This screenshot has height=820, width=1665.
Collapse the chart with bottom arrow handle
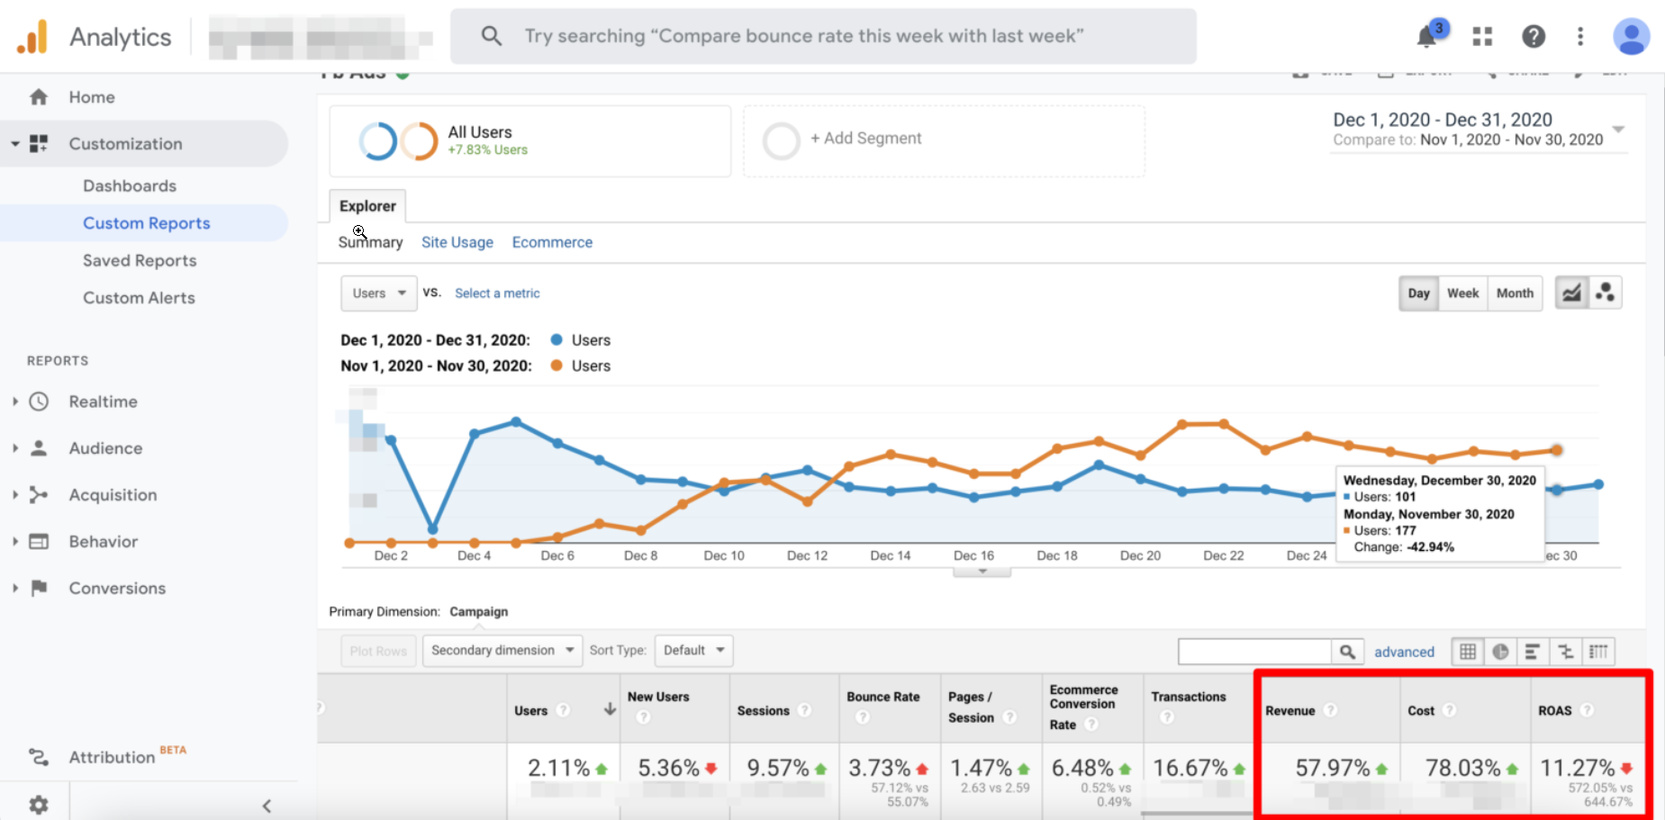(982, 572)
